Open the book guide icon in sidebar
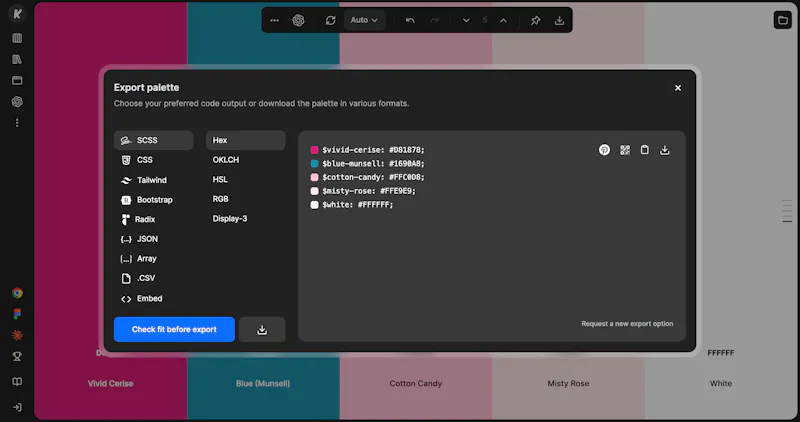 pos(17,382)
